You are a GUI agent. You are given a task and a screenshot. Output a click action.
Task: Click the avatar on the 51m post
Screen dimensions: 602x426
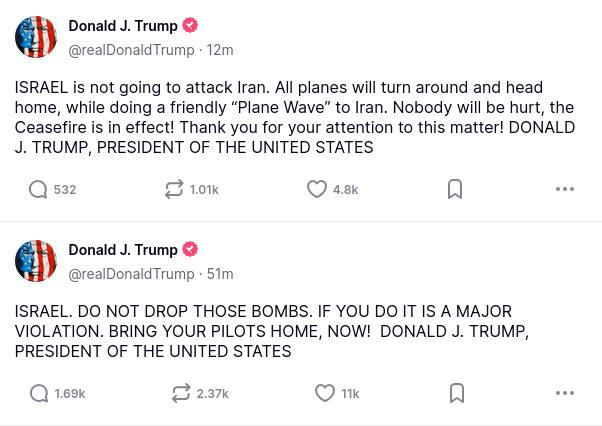tap(36, 261)
